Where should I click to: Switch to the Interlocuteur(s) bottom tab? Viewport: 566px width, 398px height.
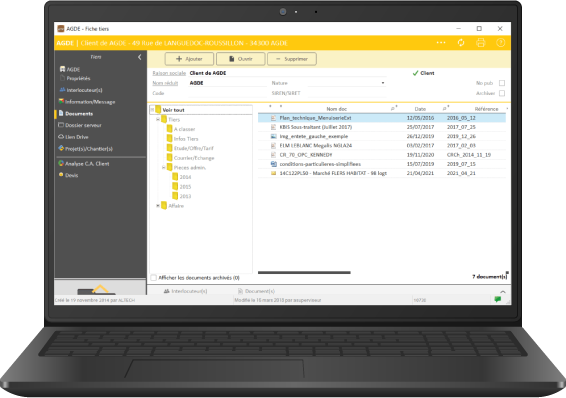click(185, 291)
